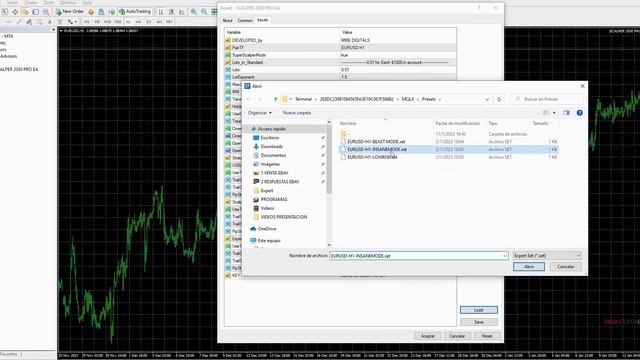Open Downloads in the sidebar

point(271,147)
